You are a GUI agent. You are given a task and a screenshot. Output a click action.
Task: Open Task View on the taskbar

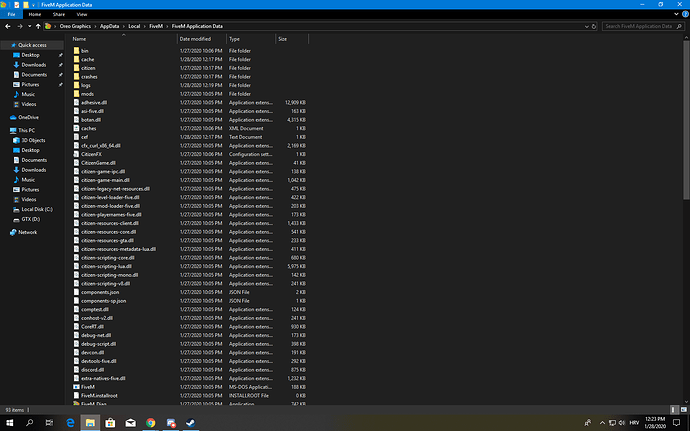49,423
